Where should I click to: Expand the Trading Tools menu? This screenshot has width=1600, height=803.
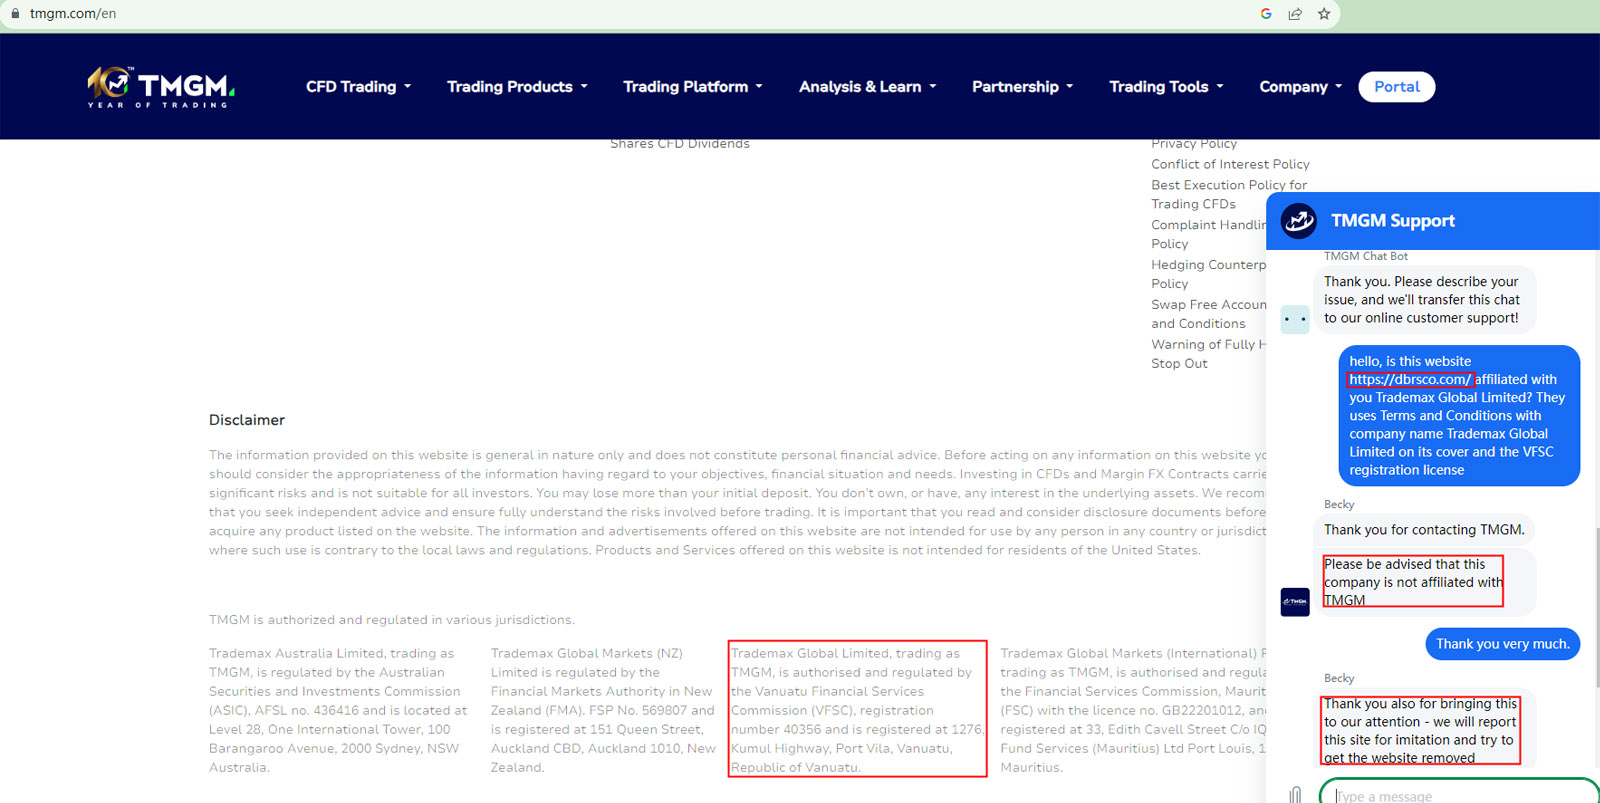pyautogui.click(x=1166, y=87)
